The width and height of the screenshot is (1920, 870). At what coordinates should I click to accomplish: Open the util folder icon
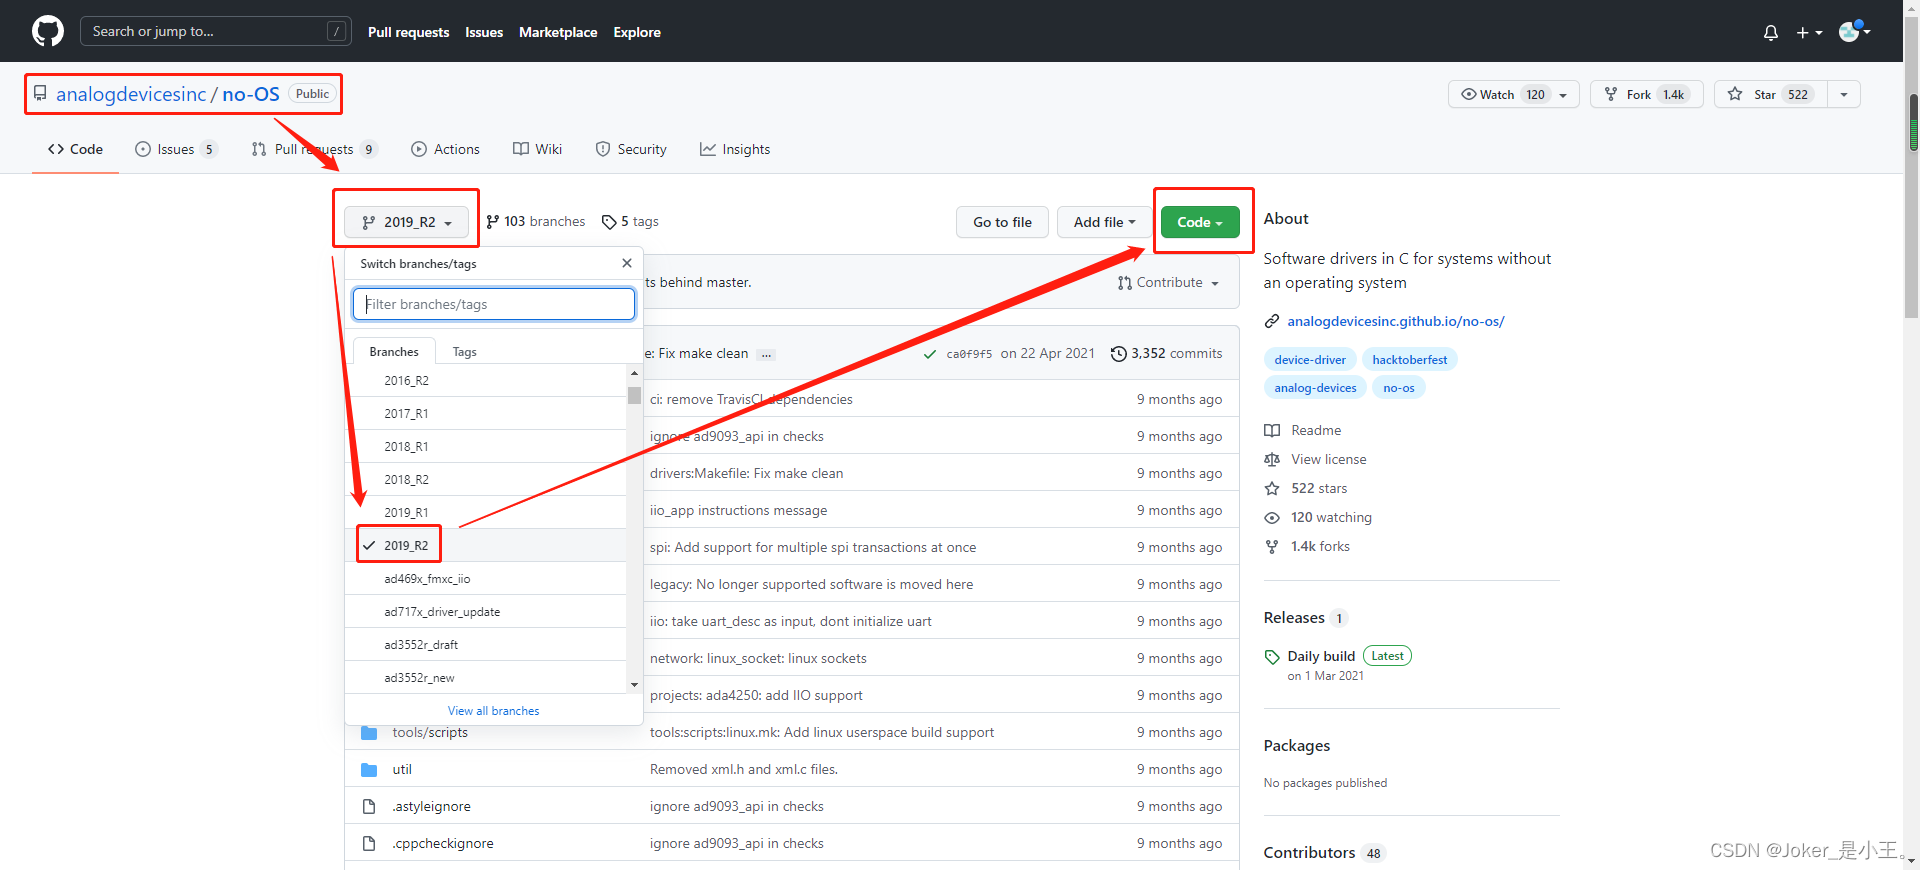coord(369,770)
